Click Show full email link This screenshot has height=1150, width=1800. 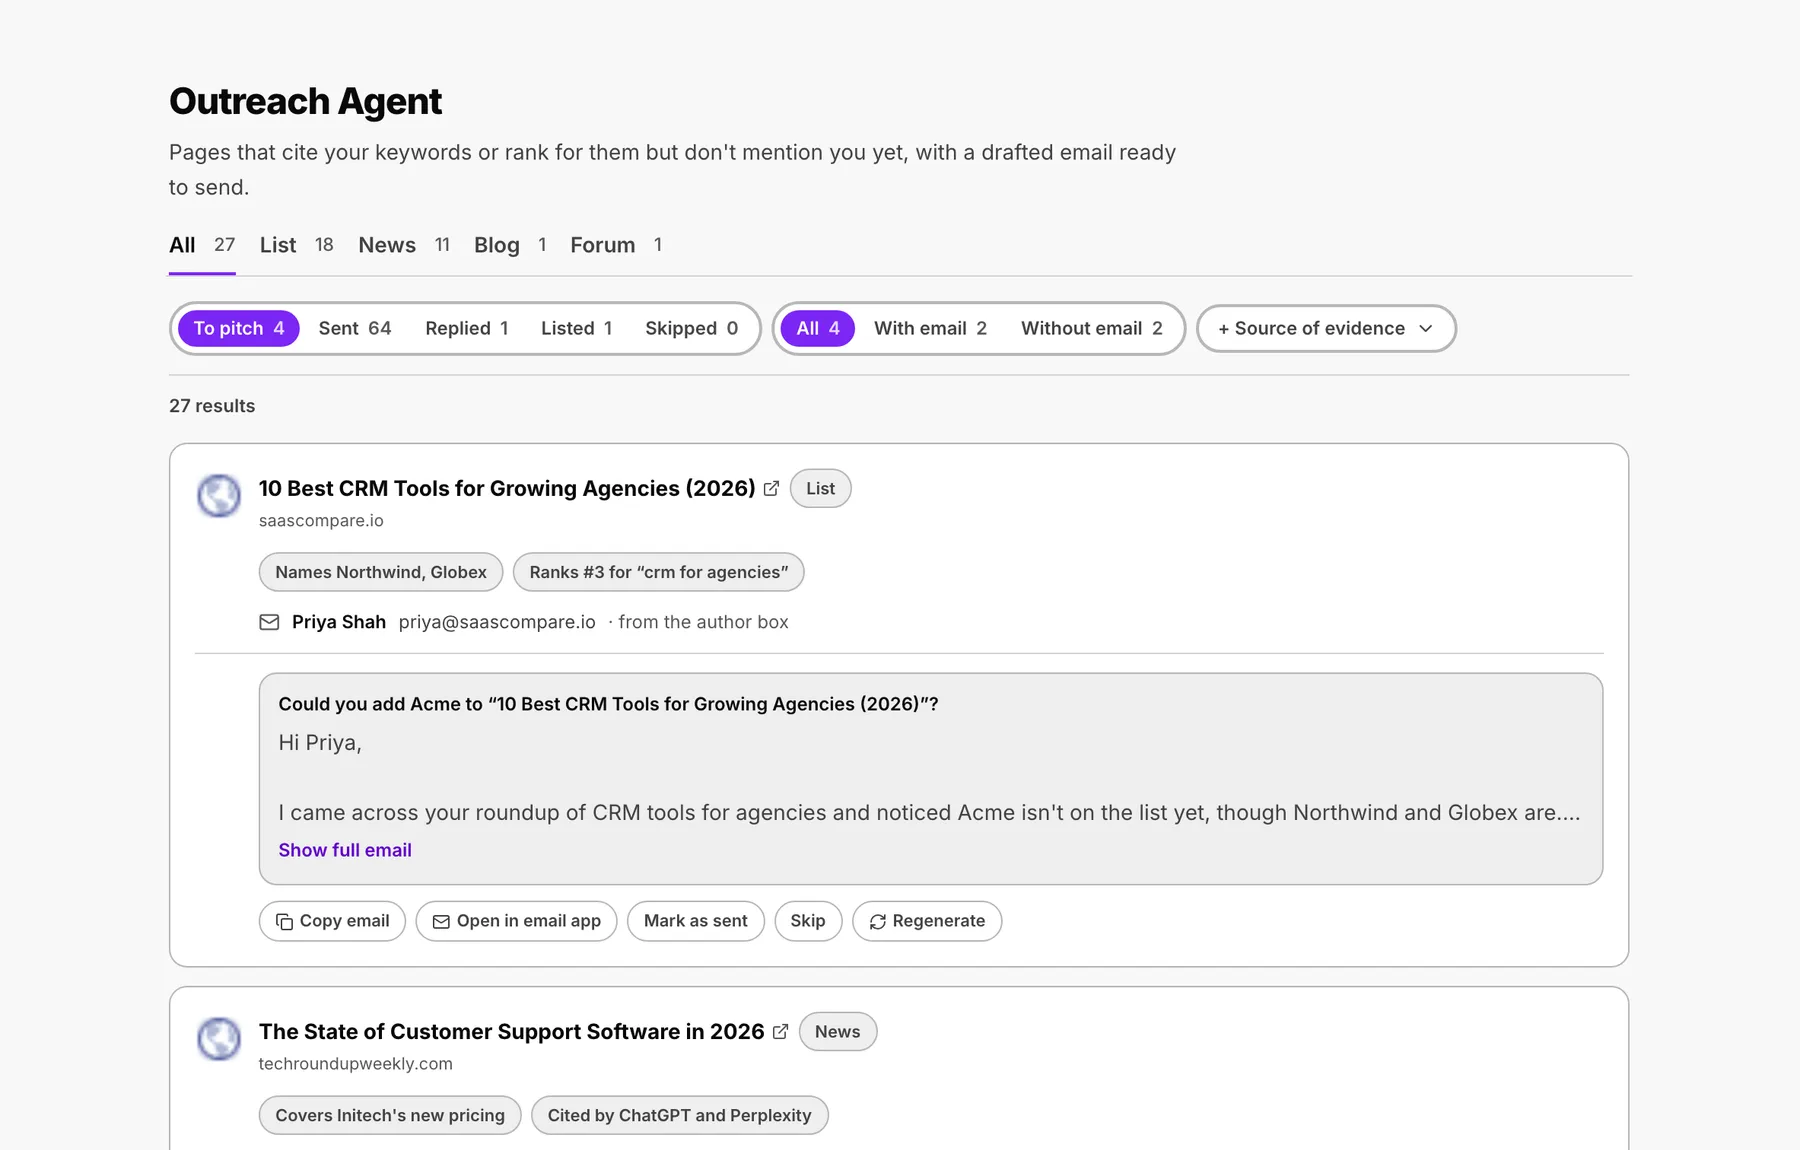click(x=345, y=850)
